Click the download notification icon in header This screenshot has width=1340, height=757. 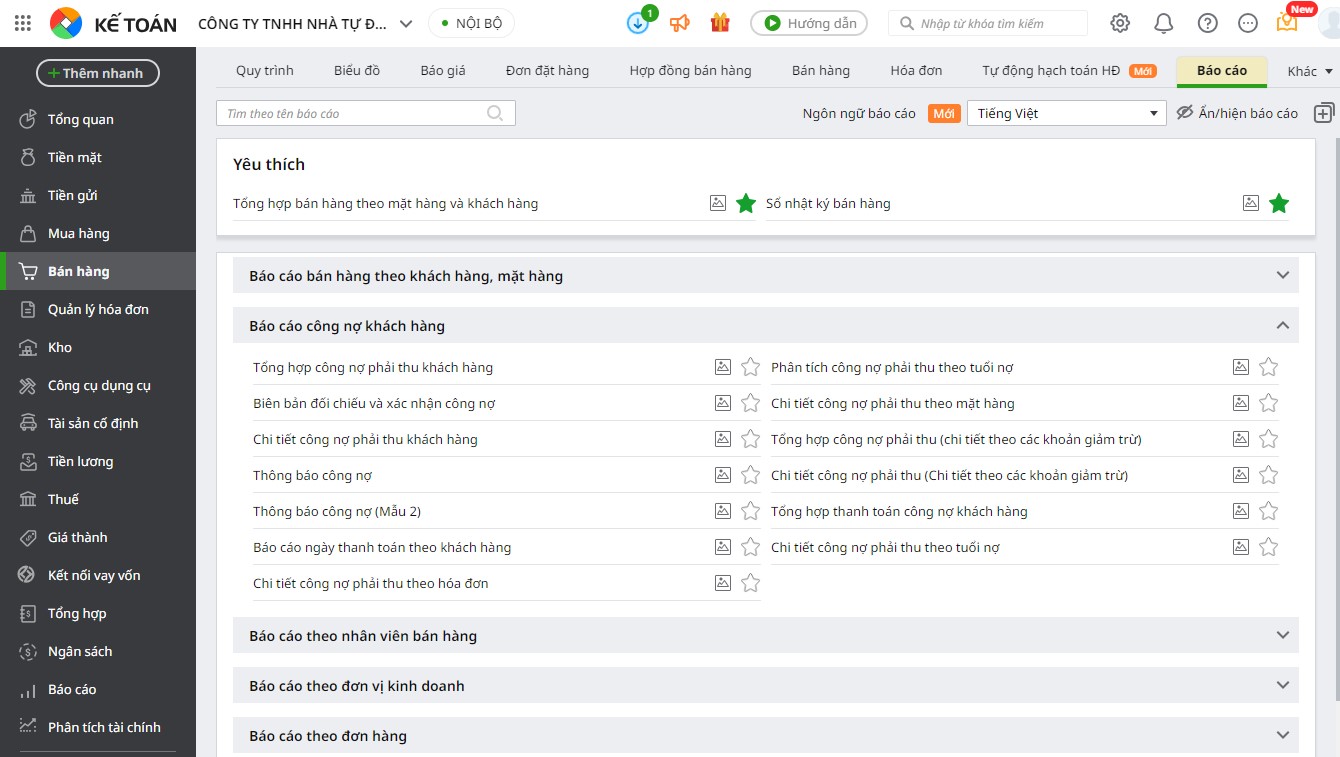tap(638, 23)
